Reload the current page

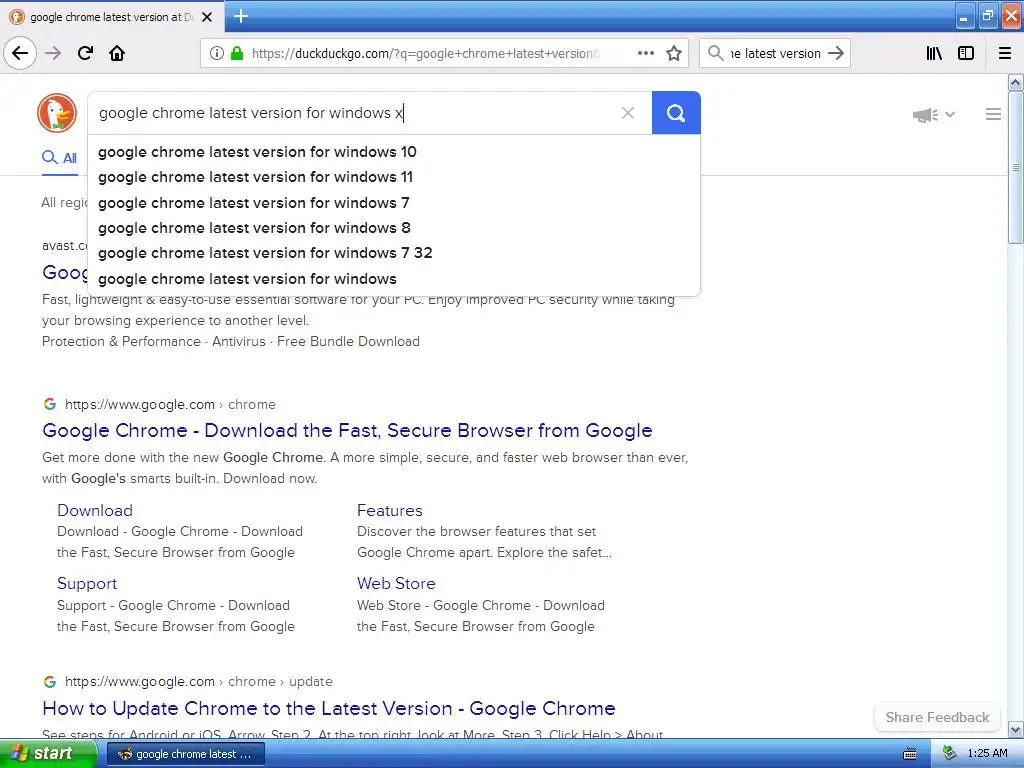click(x=85, y=53)
